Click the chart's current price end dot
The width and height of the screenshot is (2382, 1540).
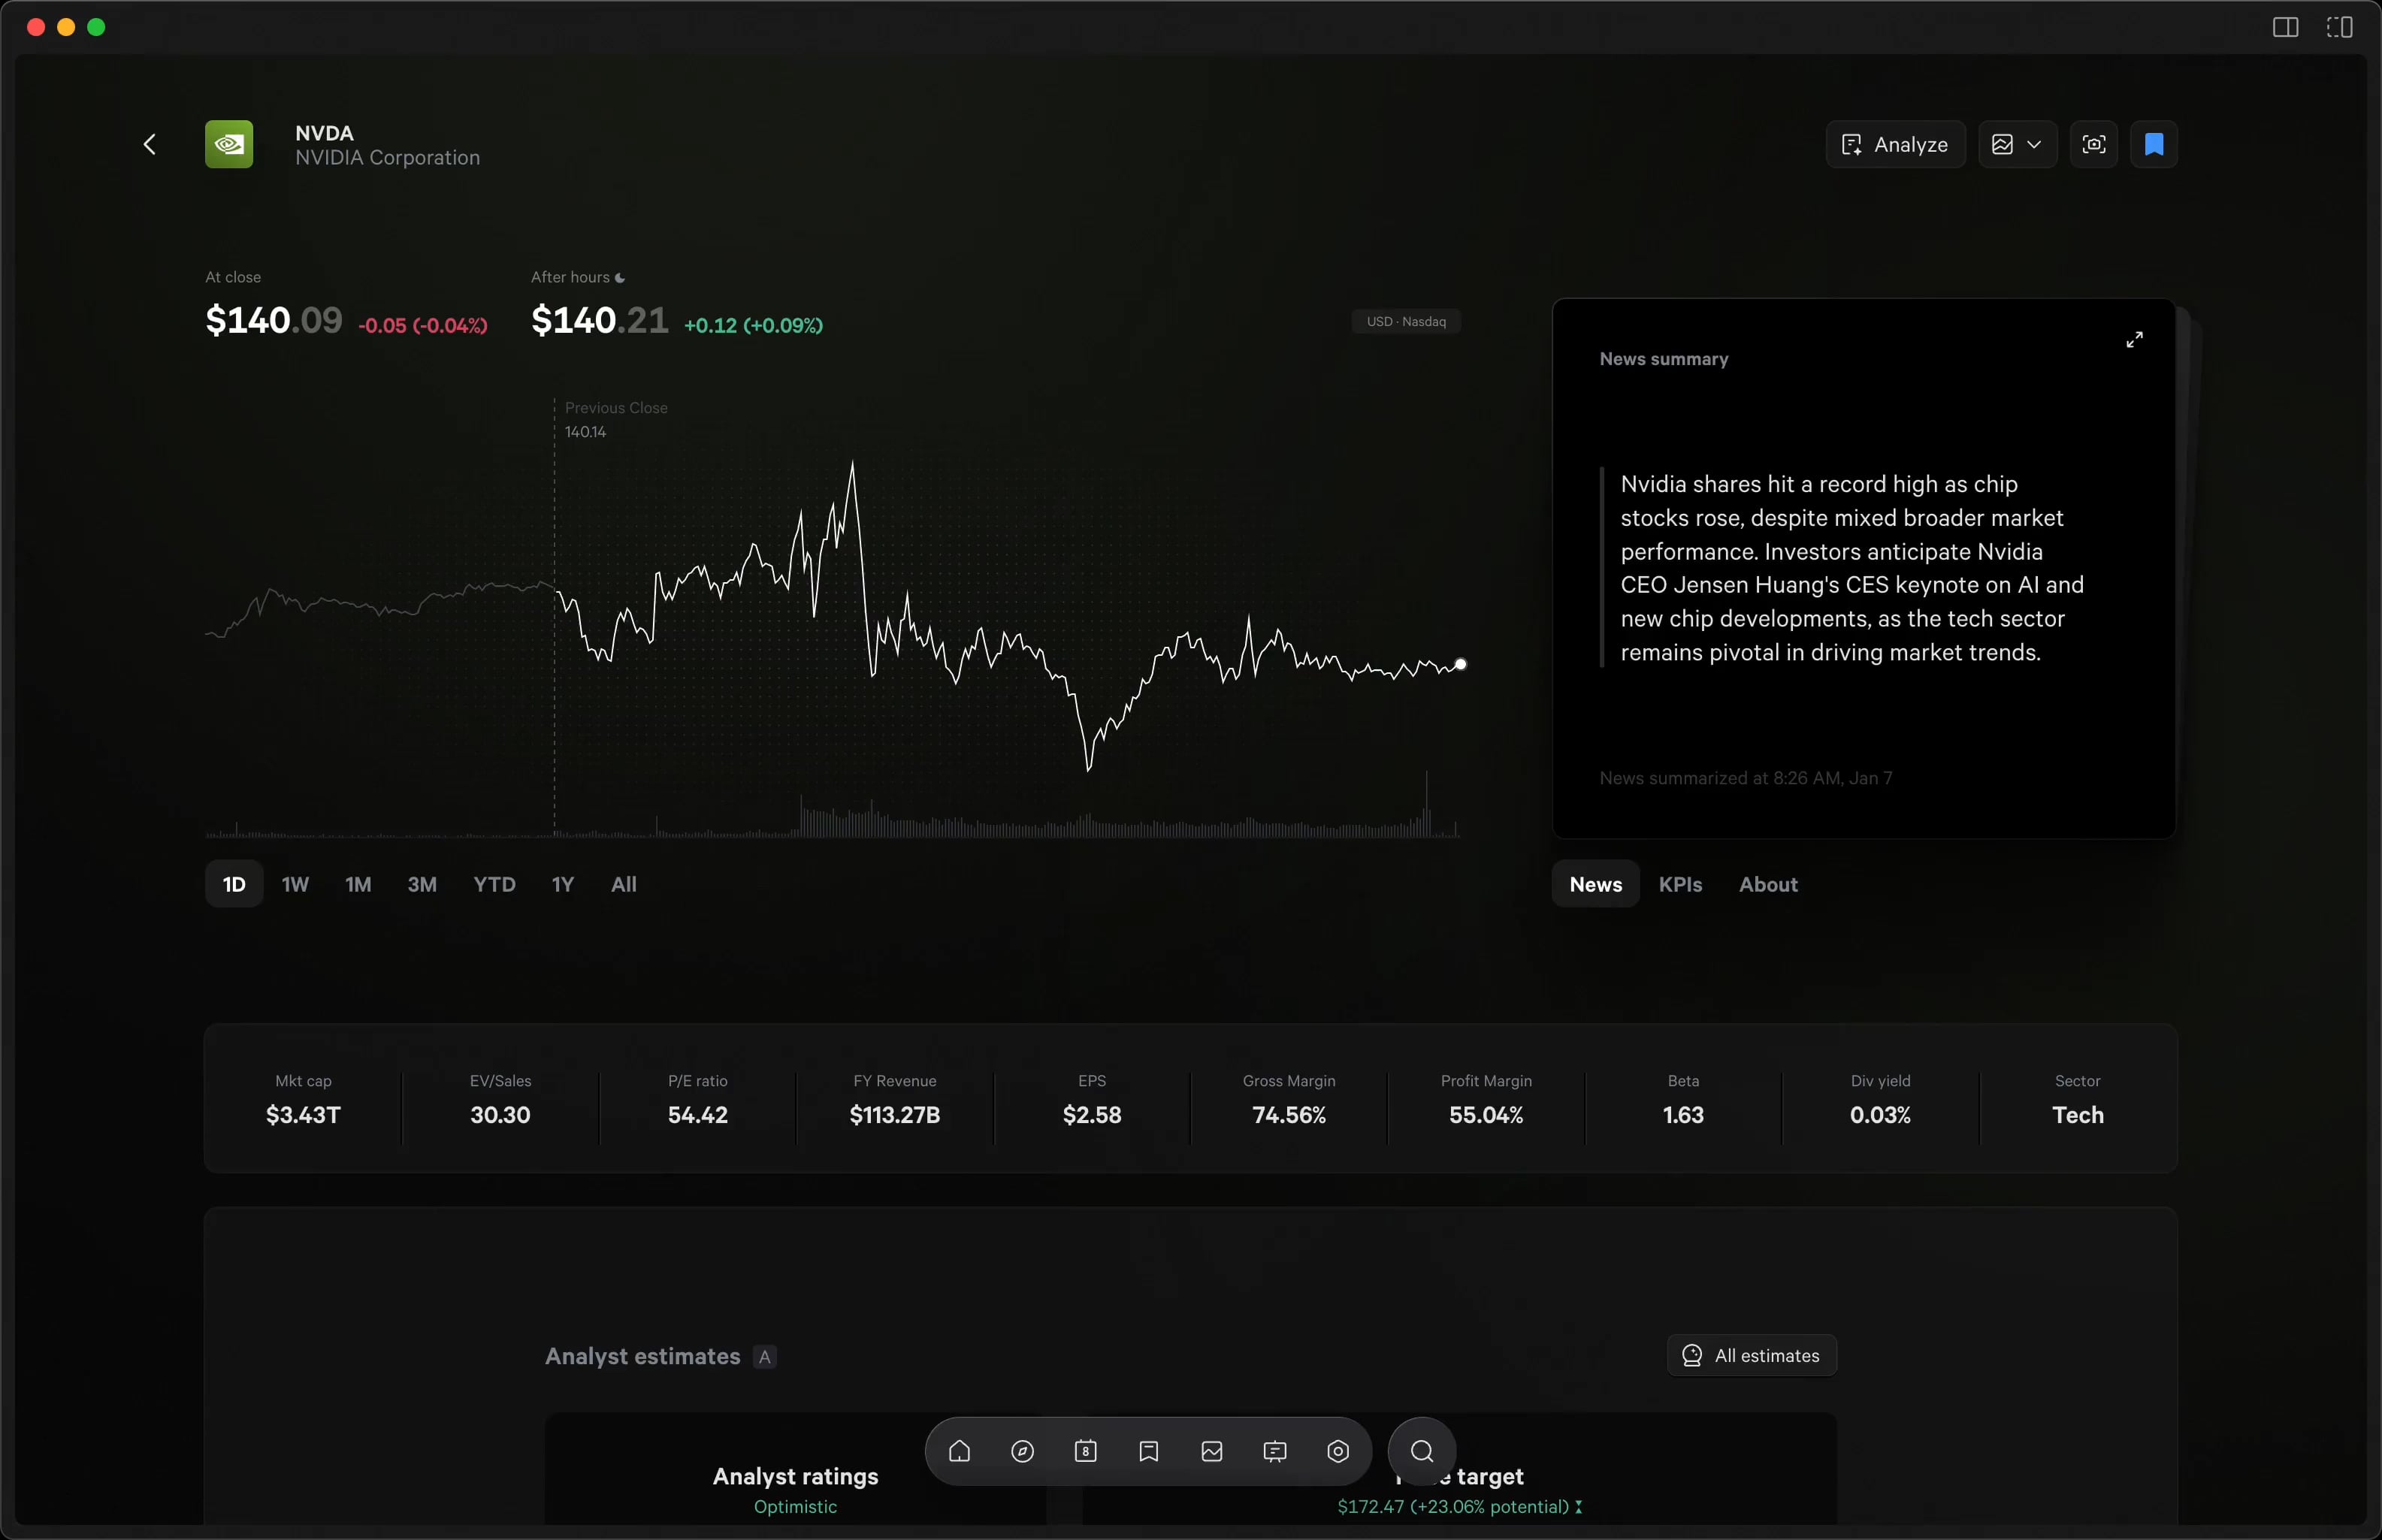point(1460,664)
